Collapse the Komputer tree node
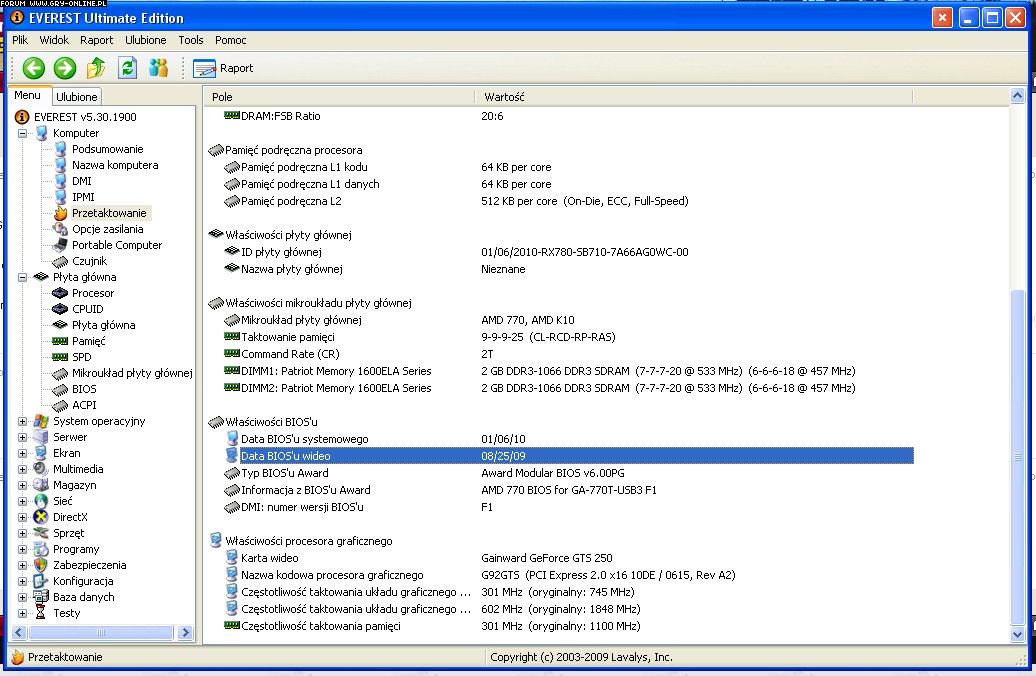The width and height of the screenshot is (1036, 676). pyautogui.click(x=22, y=133)
